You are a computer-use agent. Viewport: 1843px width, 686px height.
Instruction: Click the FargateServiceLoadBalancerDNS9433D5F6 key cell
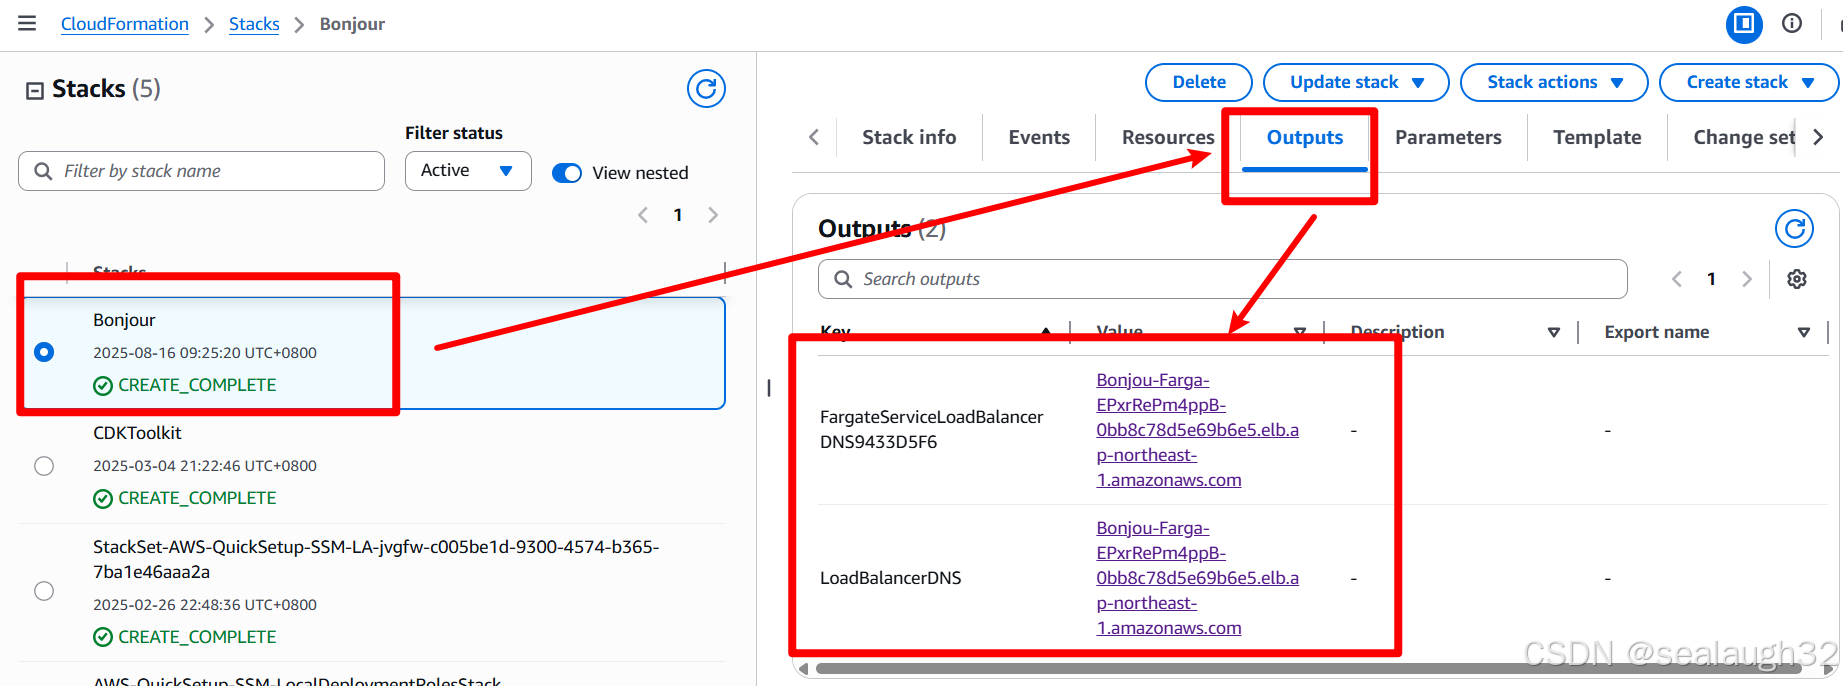(x=931, y=430)
